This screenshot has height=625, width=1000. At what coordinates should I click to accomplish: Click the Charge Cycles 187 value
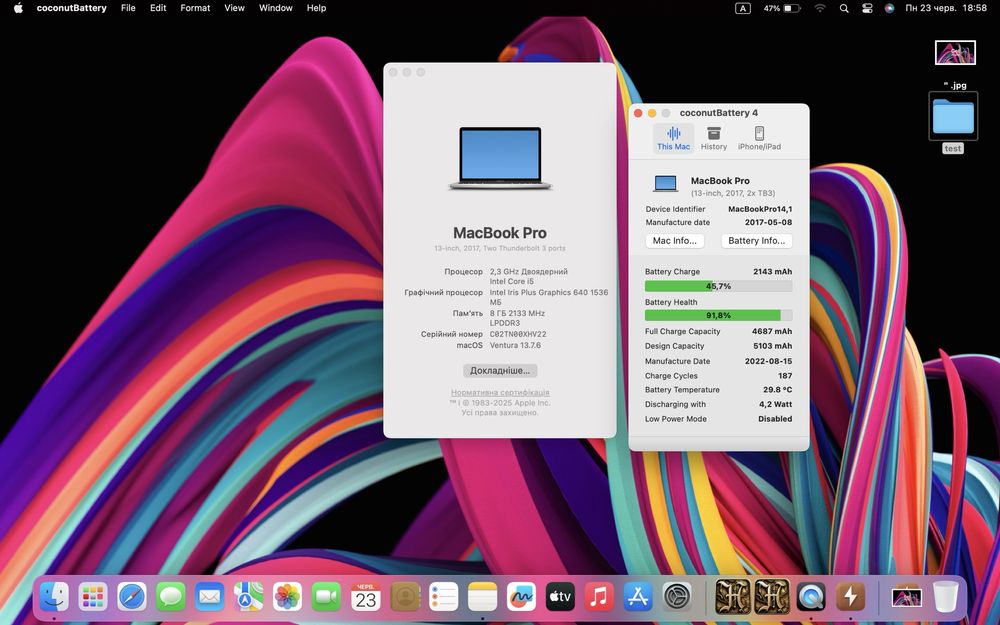pyautogui.click(x=785, y=376)
